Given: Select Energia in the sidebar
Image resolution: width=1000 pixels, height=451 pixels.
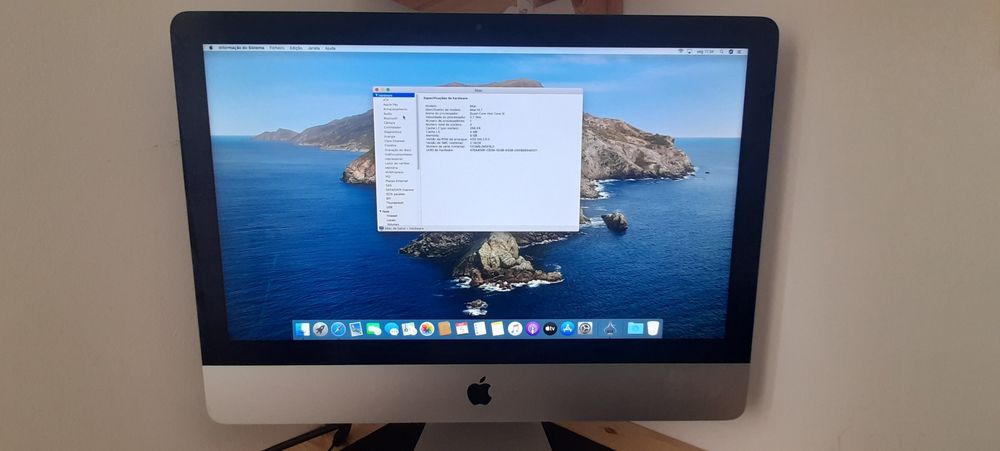Looking at the screenshot, I should point(390,137).
